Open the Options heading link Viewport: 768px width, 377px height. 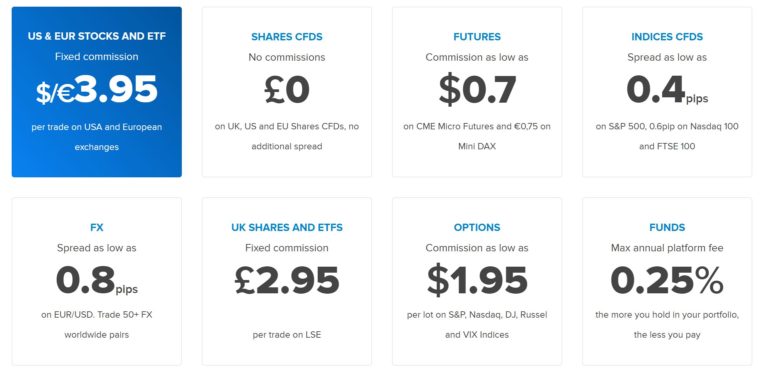477,228
